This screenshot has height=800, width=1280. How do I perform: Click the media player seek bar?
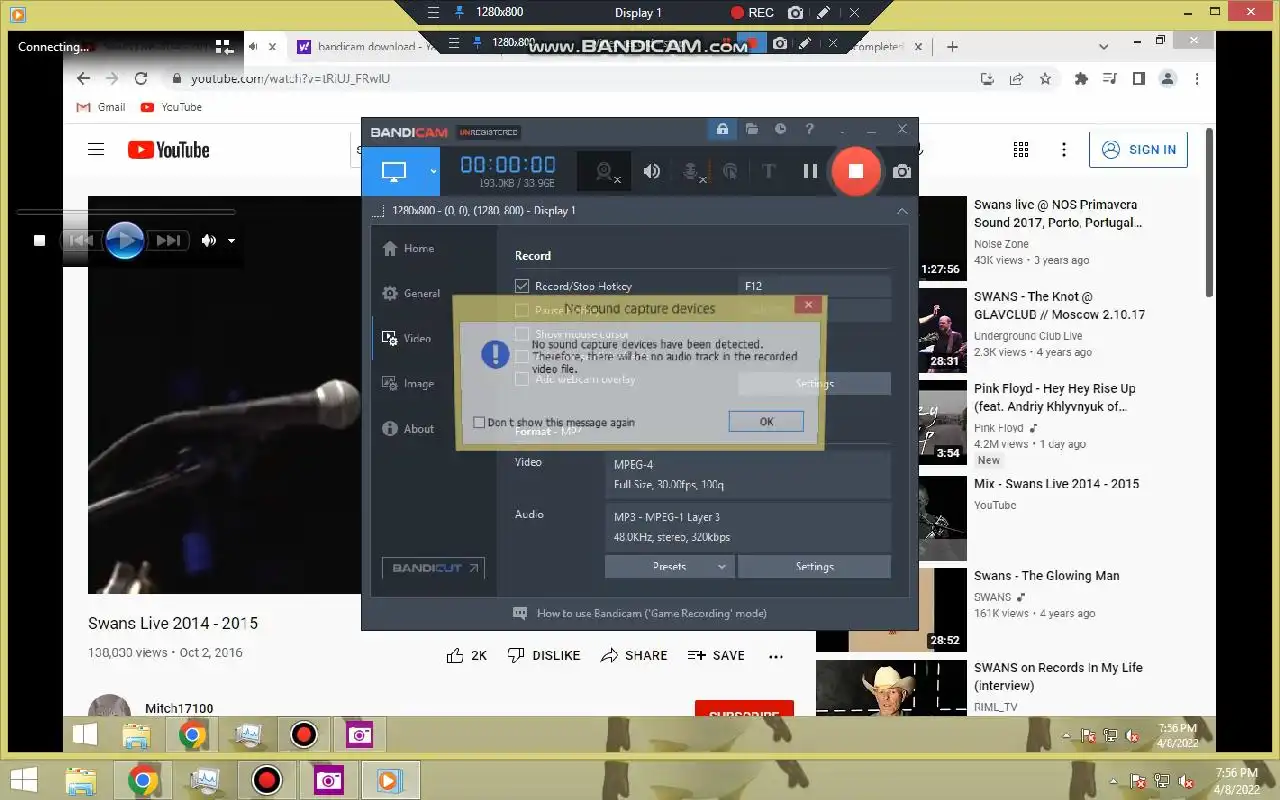[x=125, y=212]
